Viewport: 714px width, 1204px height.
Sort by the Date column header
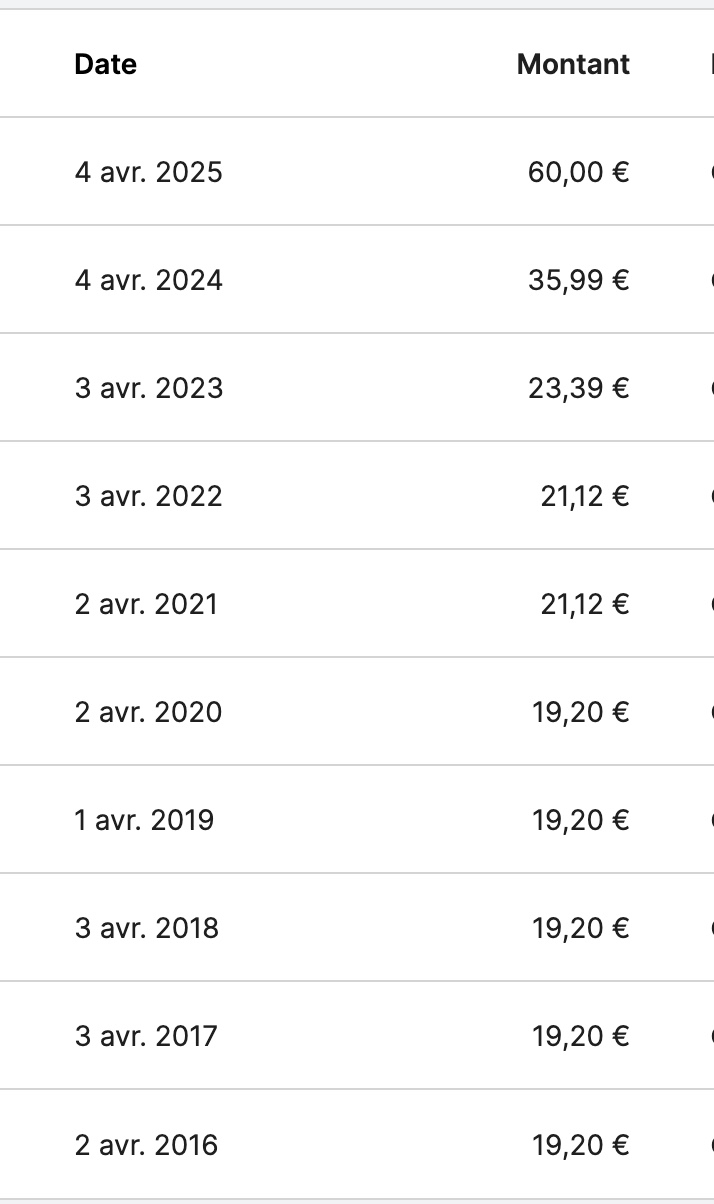click(106, 64)
